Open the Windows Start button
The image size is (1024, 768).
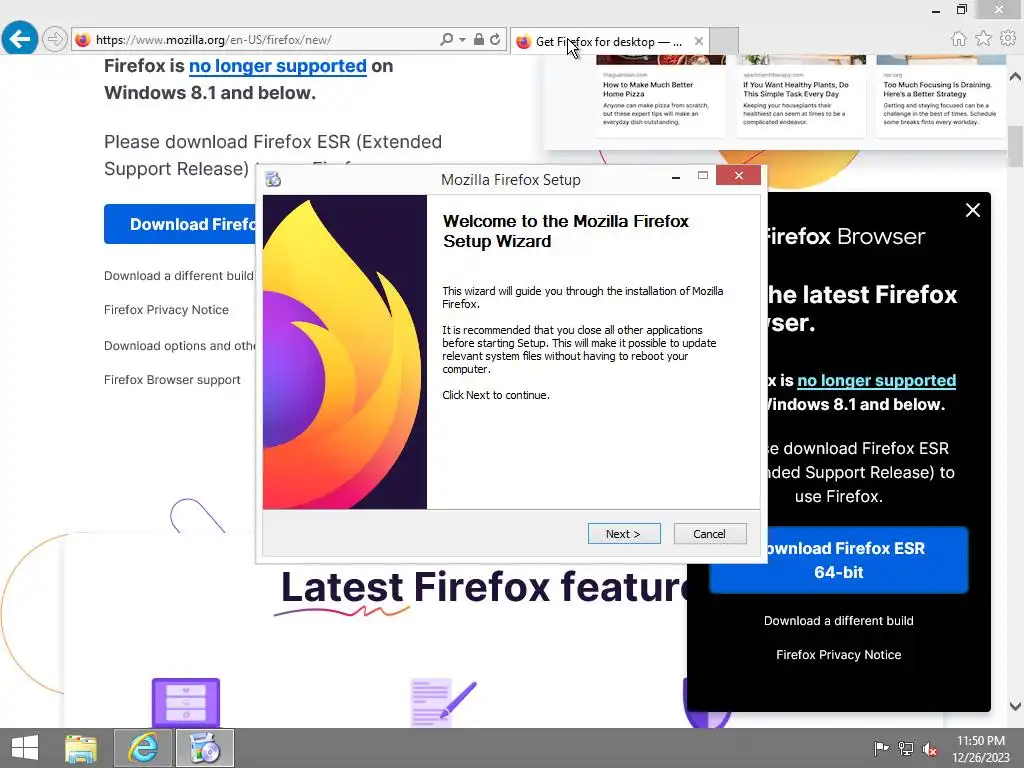tap(25, 748)
